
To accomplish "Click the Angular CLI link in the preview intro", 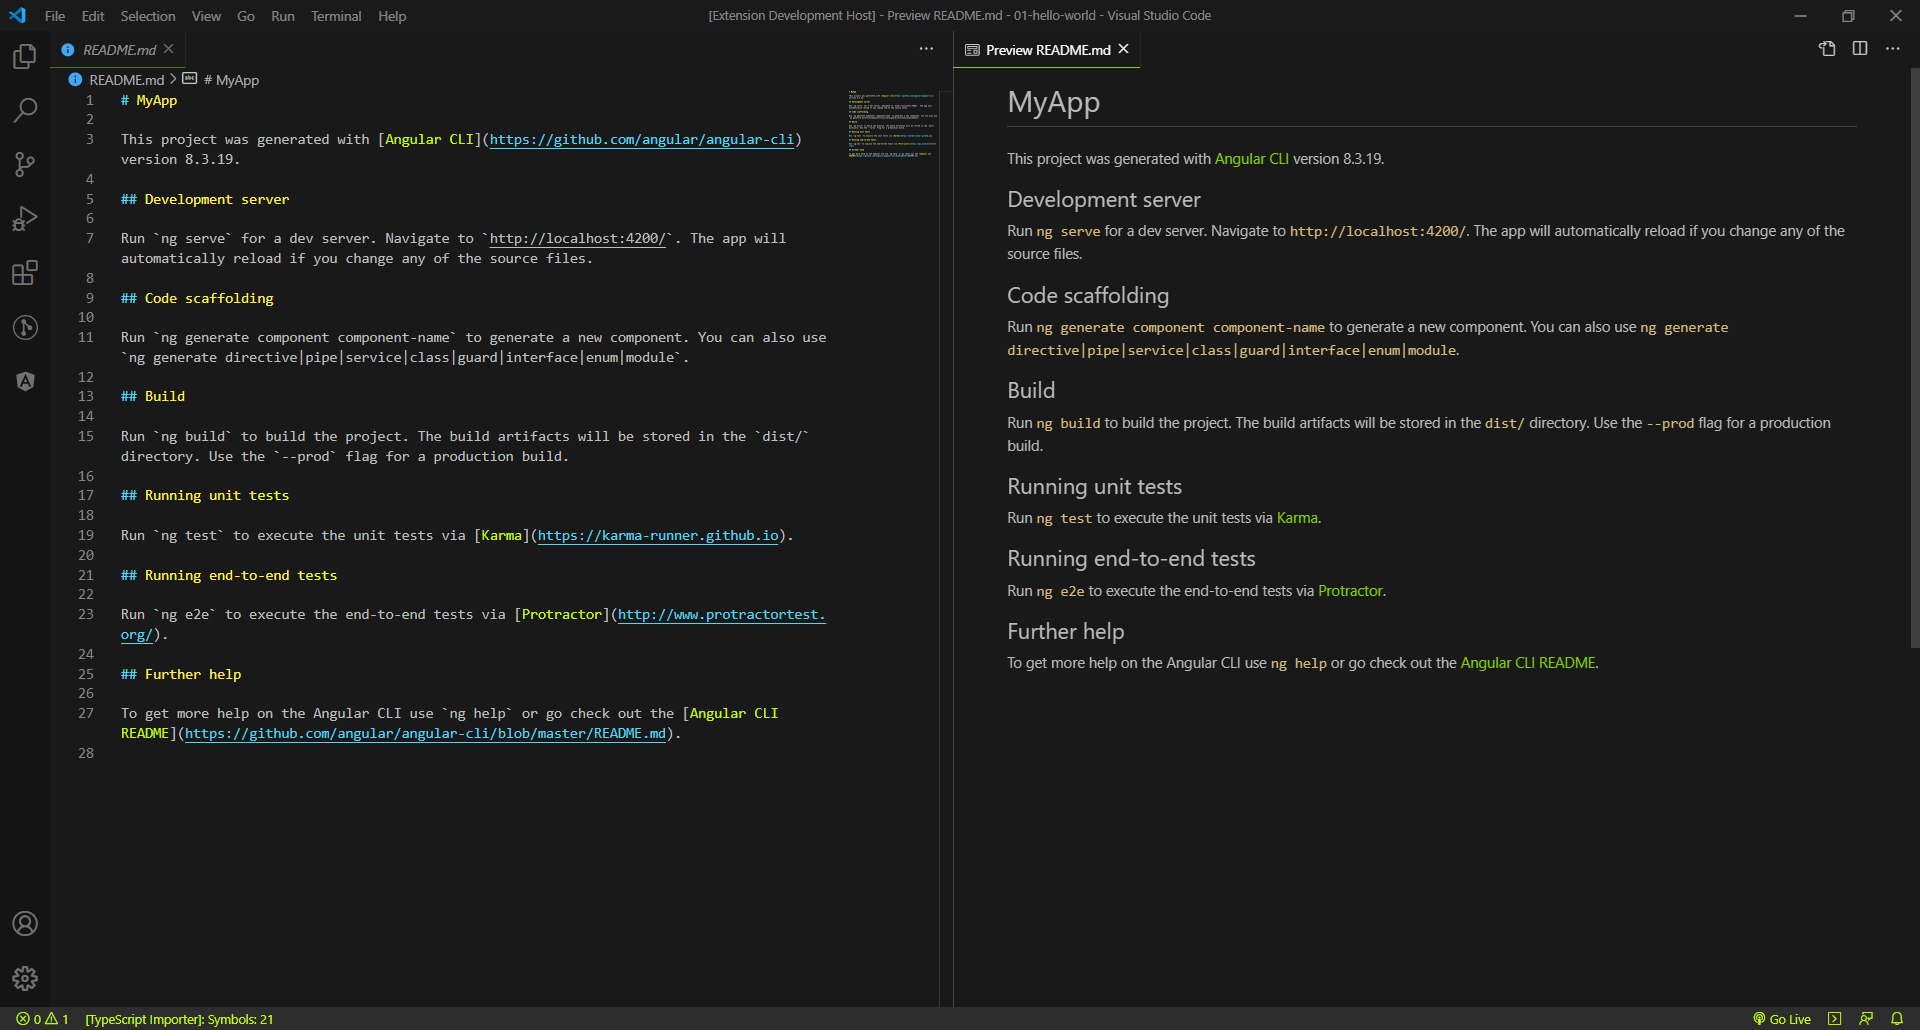I will click(1251, 159).
